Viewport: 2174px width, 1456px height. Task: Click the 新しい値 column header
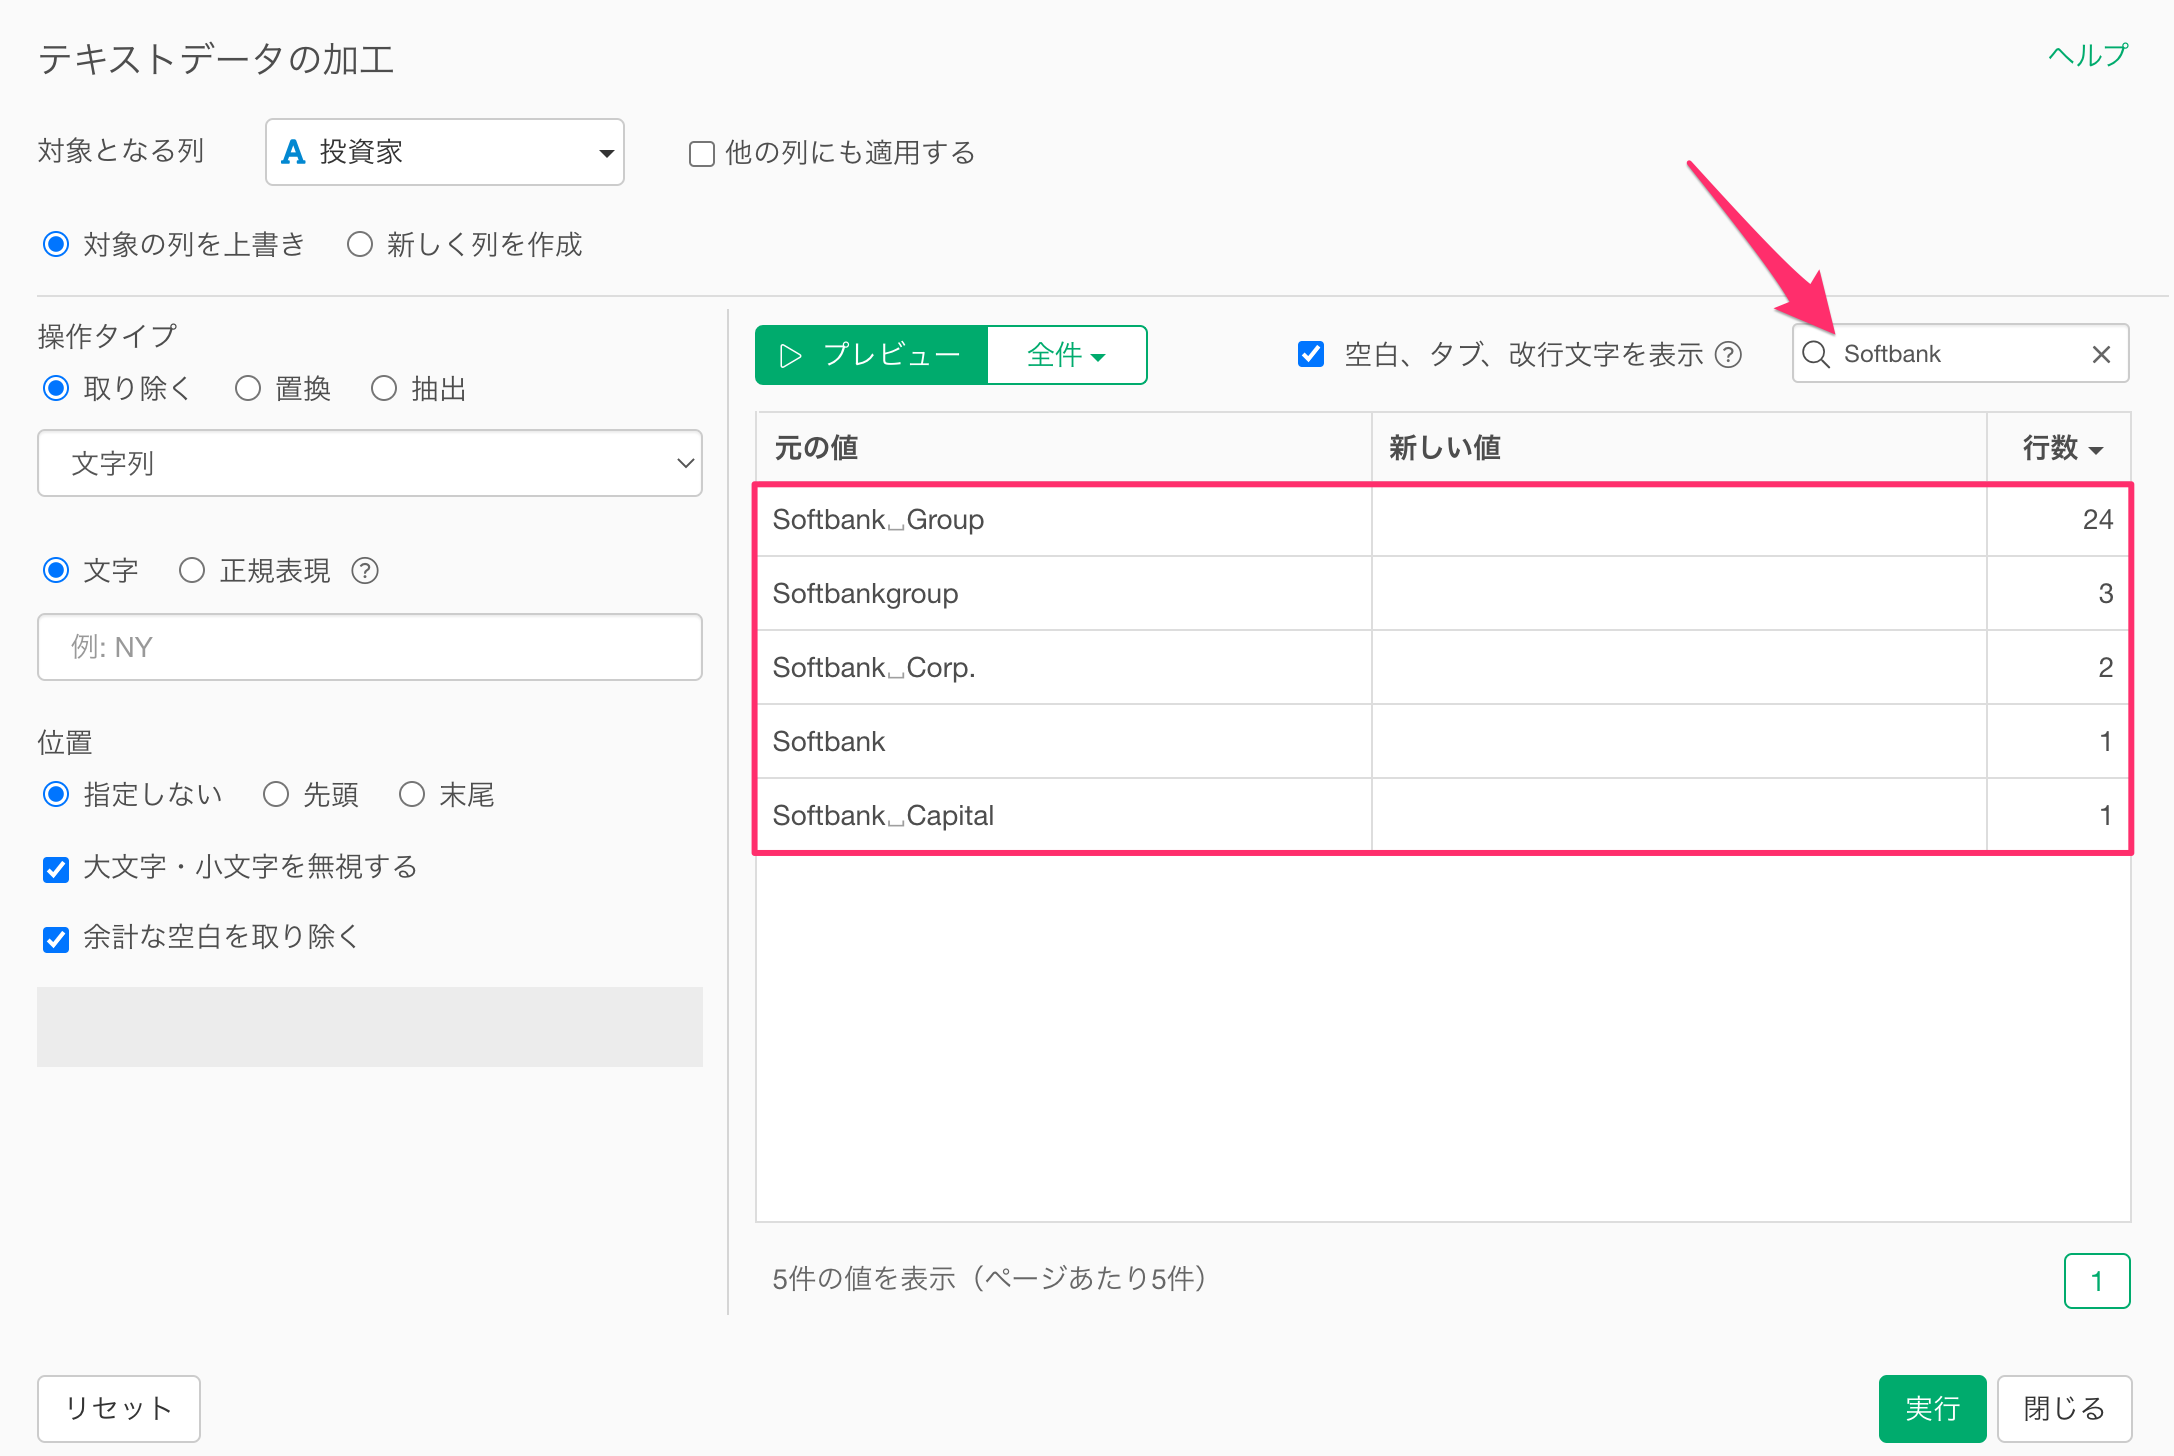pyautogui.click(x=1679, y=447)
